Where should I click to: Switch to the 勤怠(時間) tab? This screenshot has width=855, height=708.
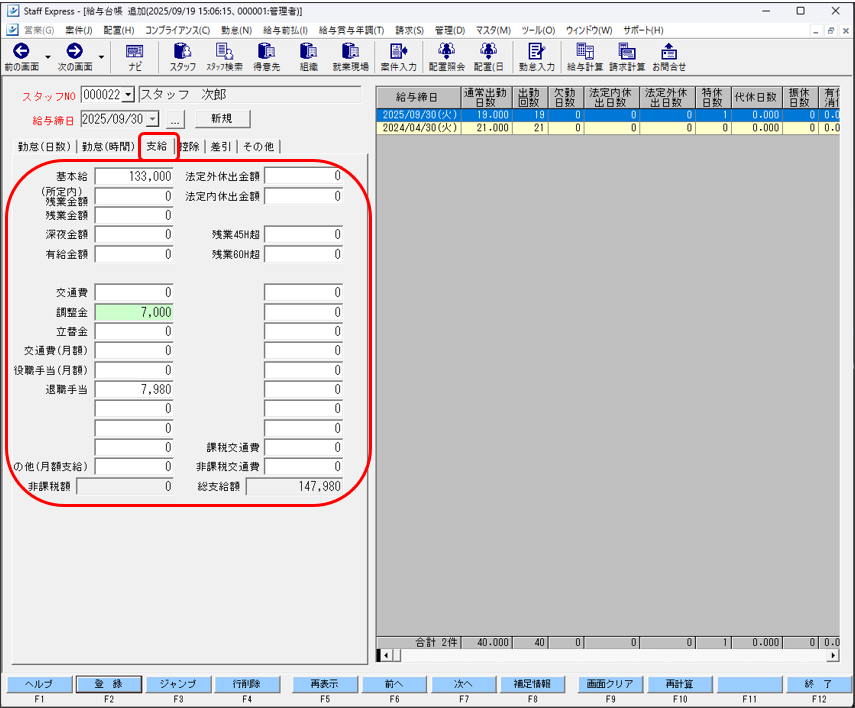click(109, 146)
